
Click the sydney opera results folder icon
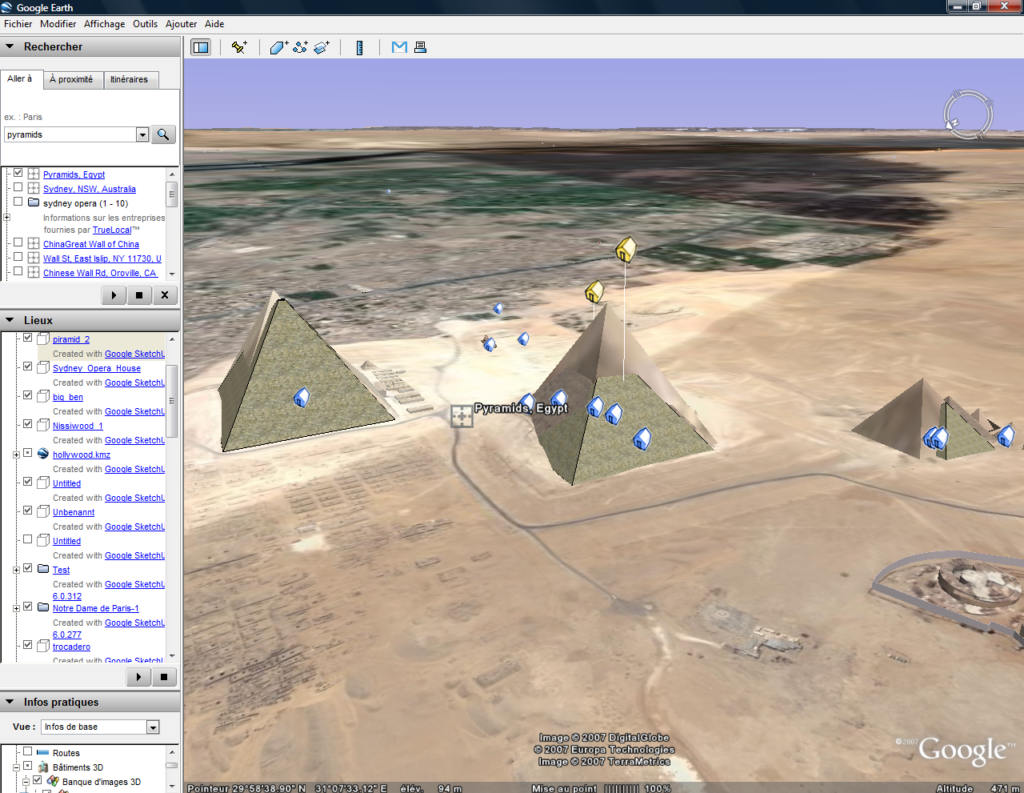(33, 202)
